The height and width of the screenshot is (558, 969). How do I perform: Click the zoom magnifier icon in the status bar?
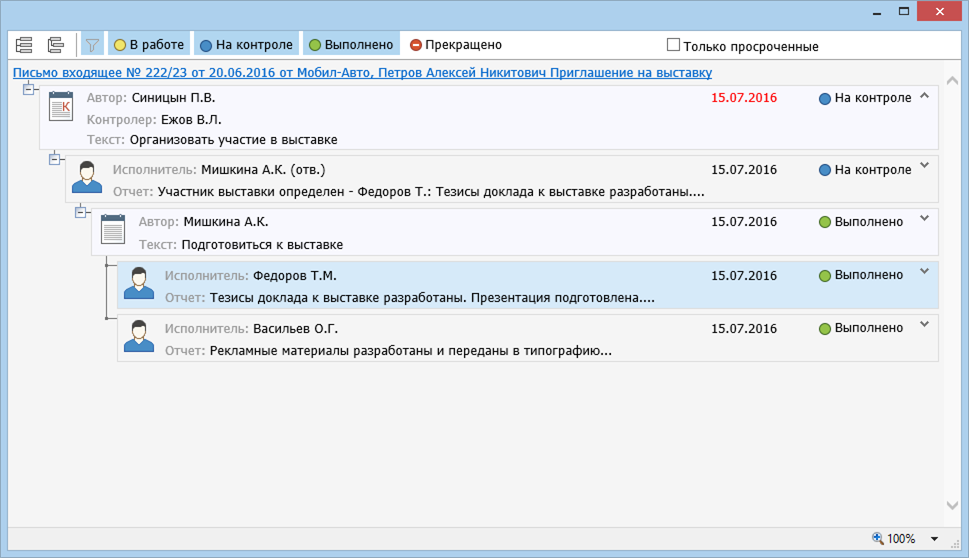coord(878,538)
